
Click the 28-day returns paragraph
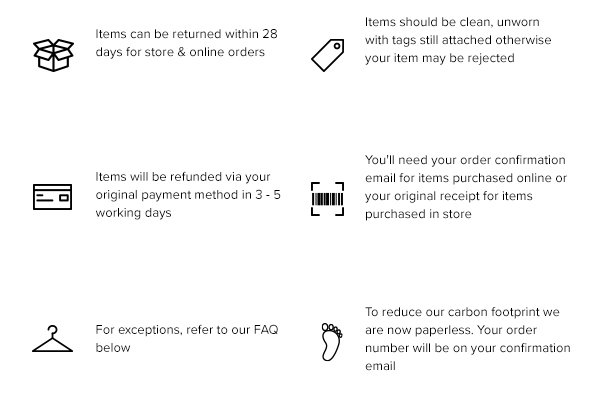point(187,42)
